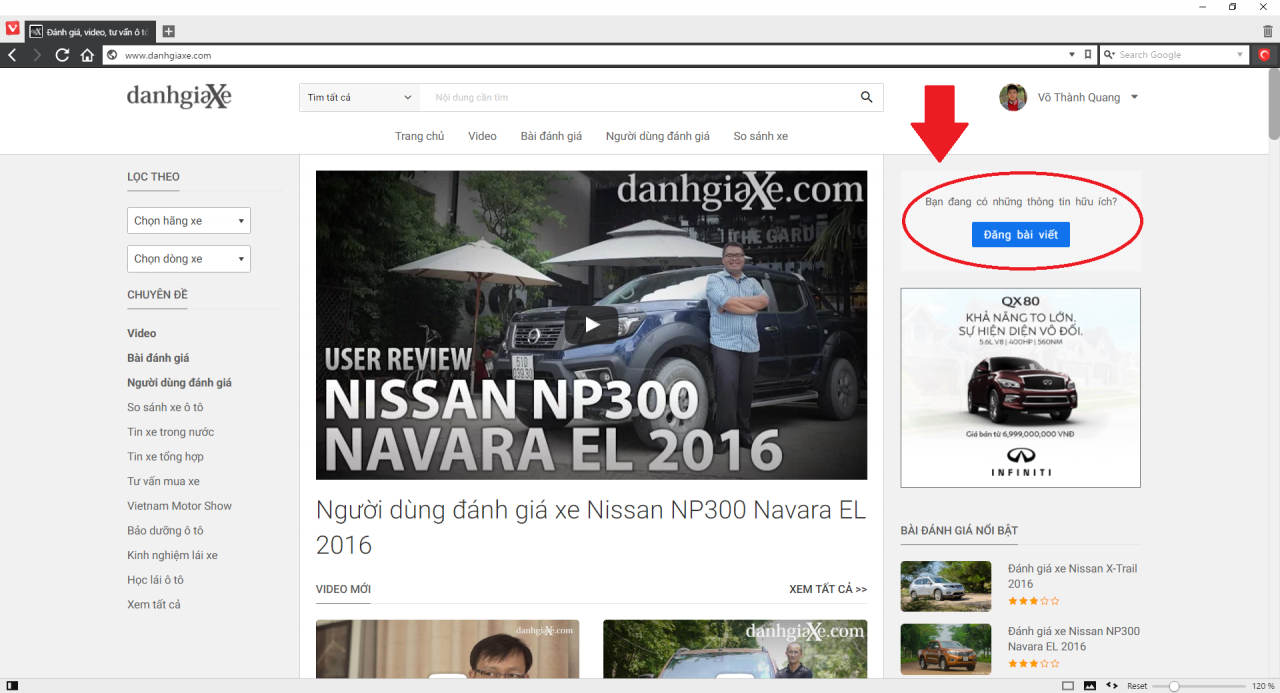Open the Chọn hãng xe dropdown
Image resolution: width=1280 pixels, height=693 pixels.
pos(189,221)
